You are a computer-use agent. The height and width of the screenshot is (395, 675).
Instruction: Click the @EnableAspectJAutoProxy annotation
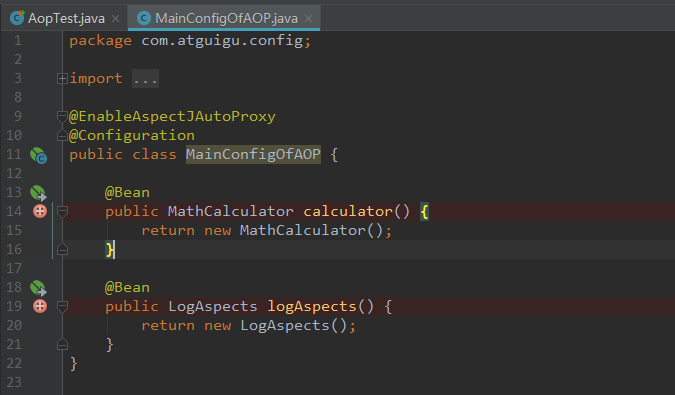point(172,117)
